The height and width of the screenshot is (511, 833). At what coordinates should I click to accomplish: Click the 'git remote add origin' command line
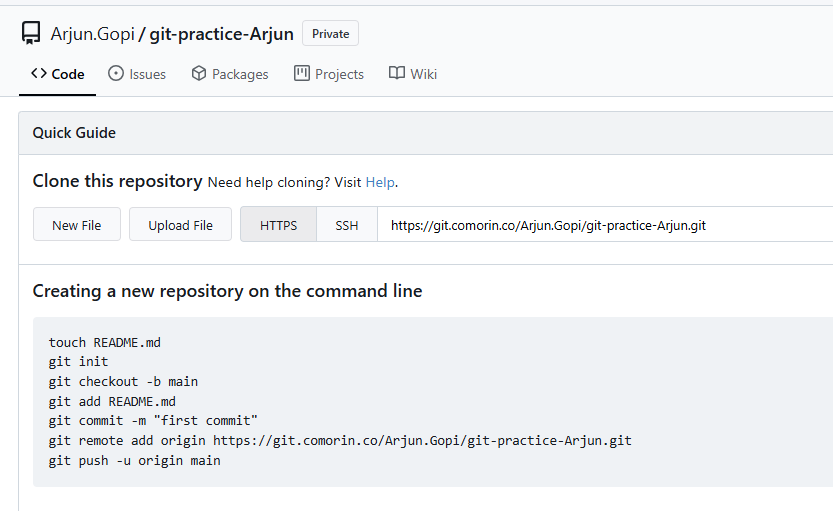click(339, 440)
